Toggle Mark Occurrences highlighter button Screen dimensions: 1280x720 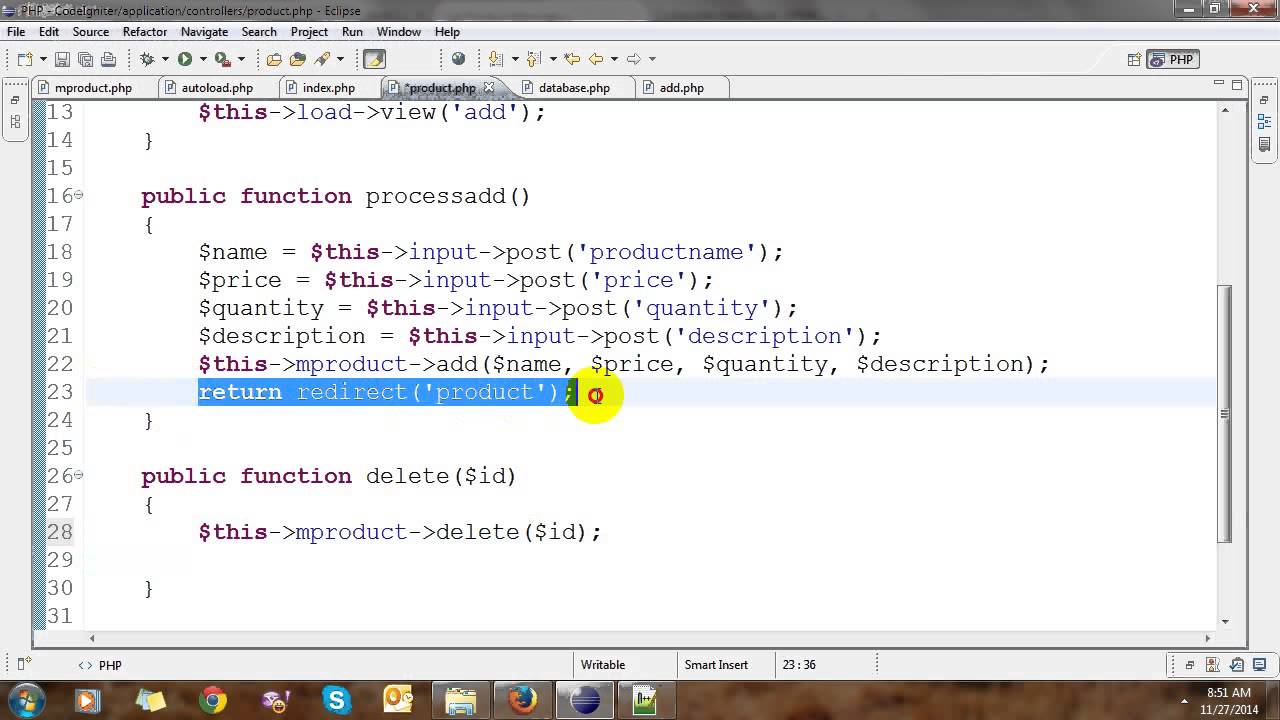pos(374,59)
